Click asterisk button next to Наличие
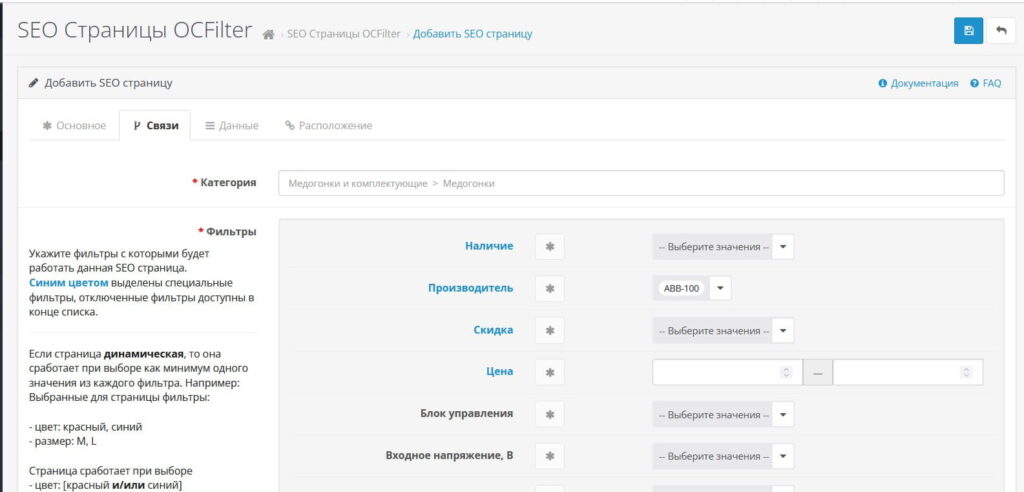 point(549,247)
